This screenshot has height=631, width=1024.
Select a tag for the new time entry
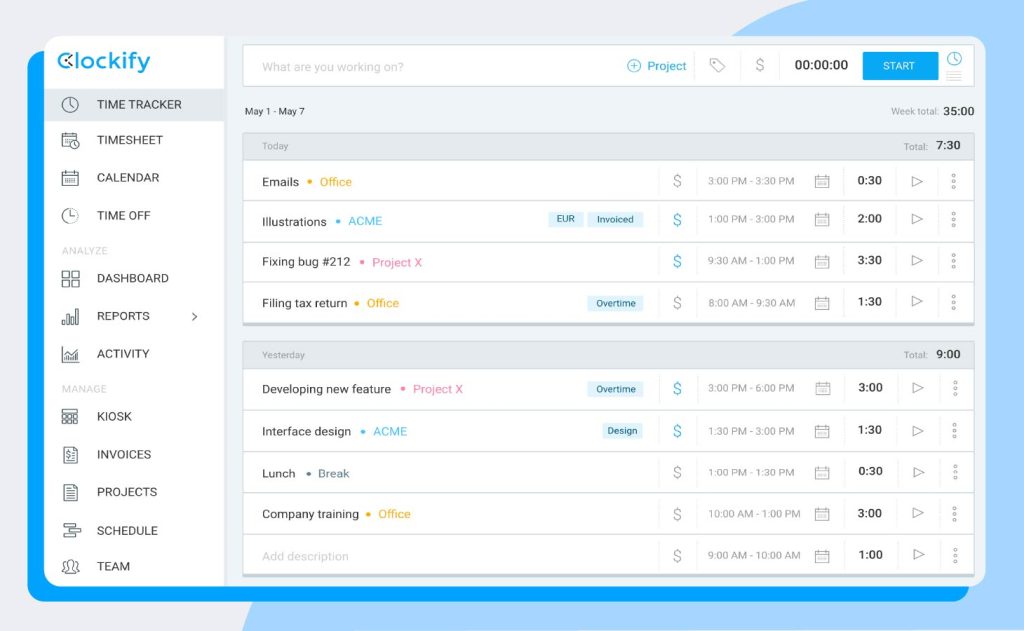717,65
